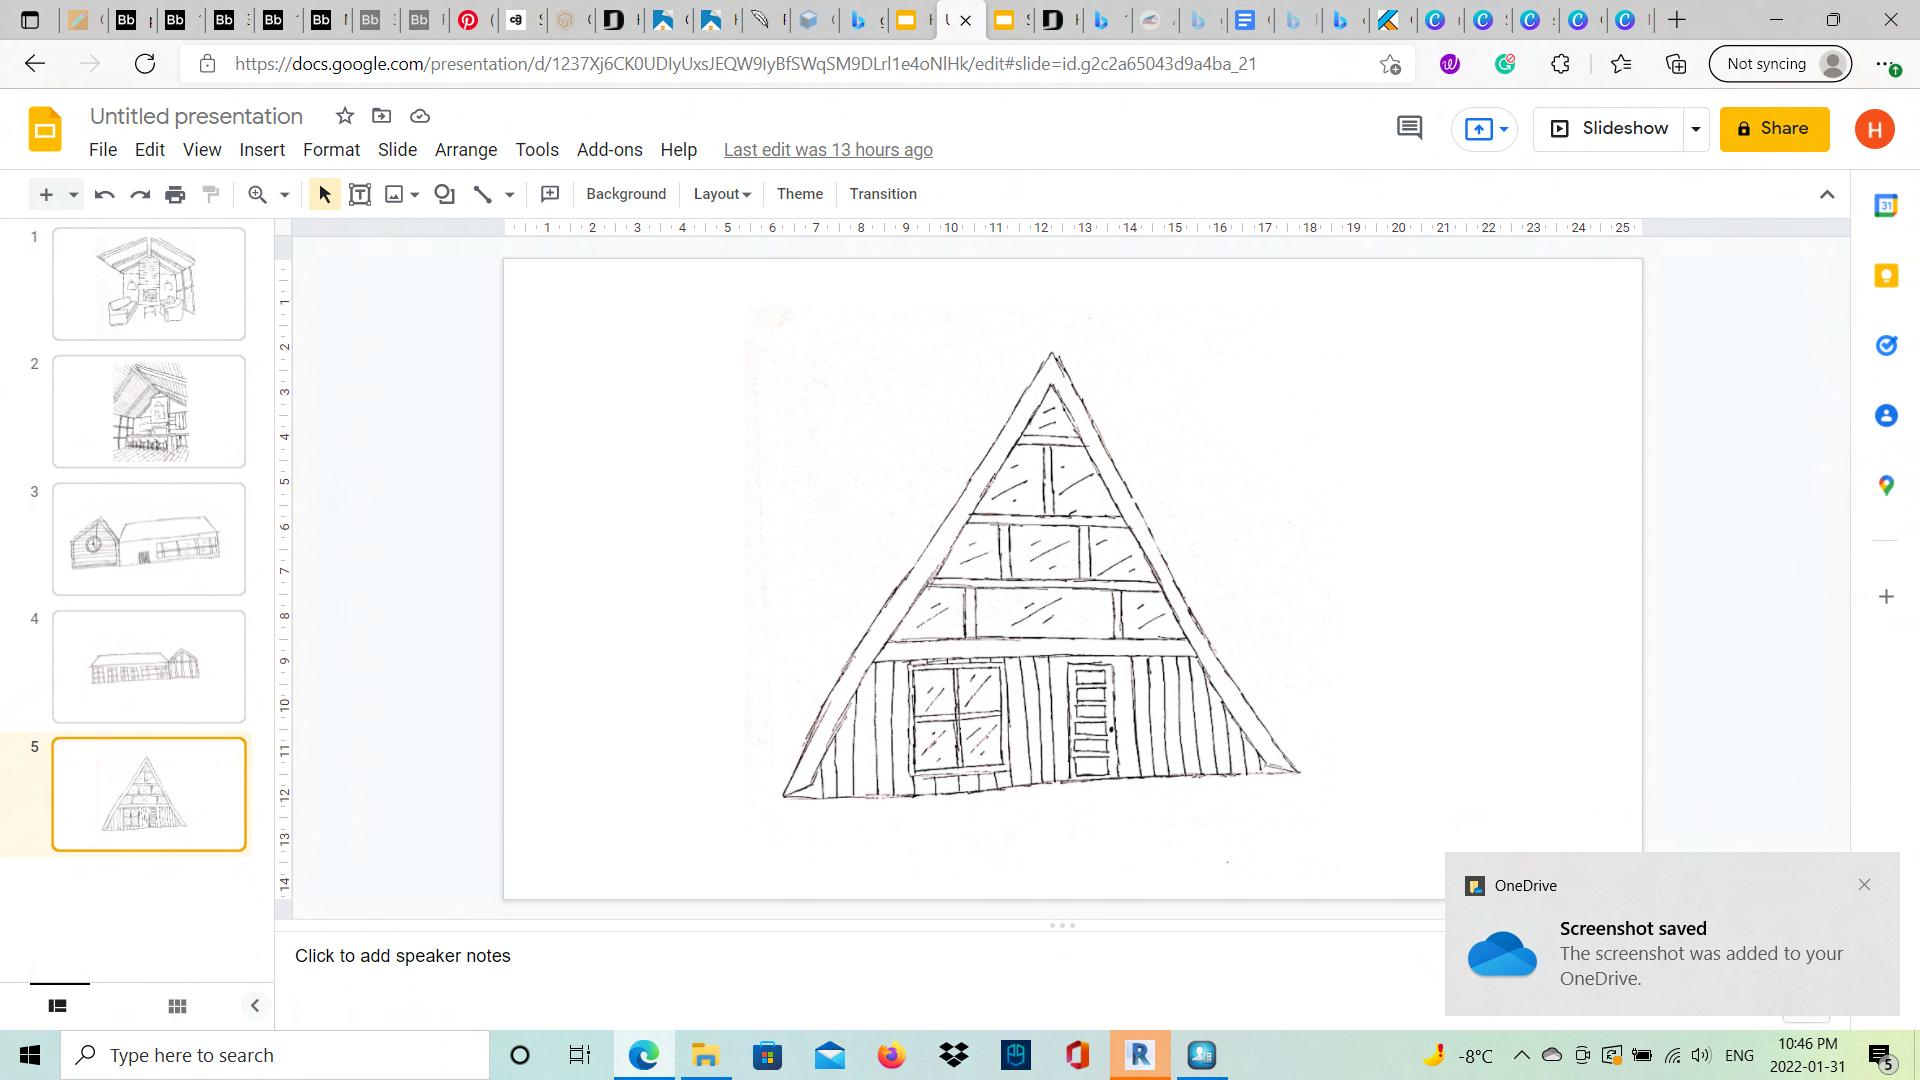The width and height of the screenshot is (1920, 1080).
Task: Open comment history icon
Action: 1409,128
